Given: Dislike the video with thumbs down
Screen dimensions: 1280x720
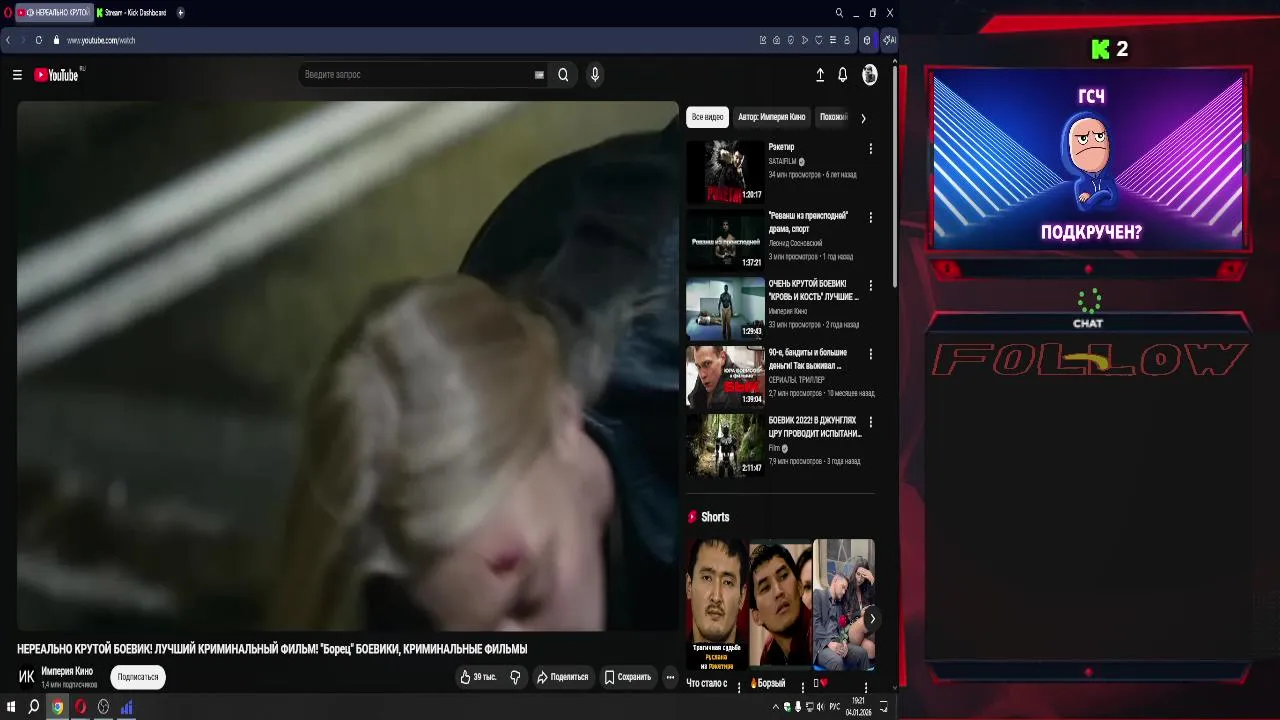Looking at the screenshot, I should pyautogui.click(x=515, y=677).
